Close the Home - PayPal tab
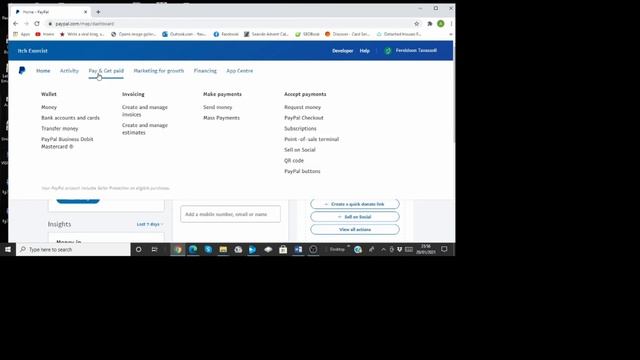The width and height of the screenshot is (640, 360). point(85,12)
